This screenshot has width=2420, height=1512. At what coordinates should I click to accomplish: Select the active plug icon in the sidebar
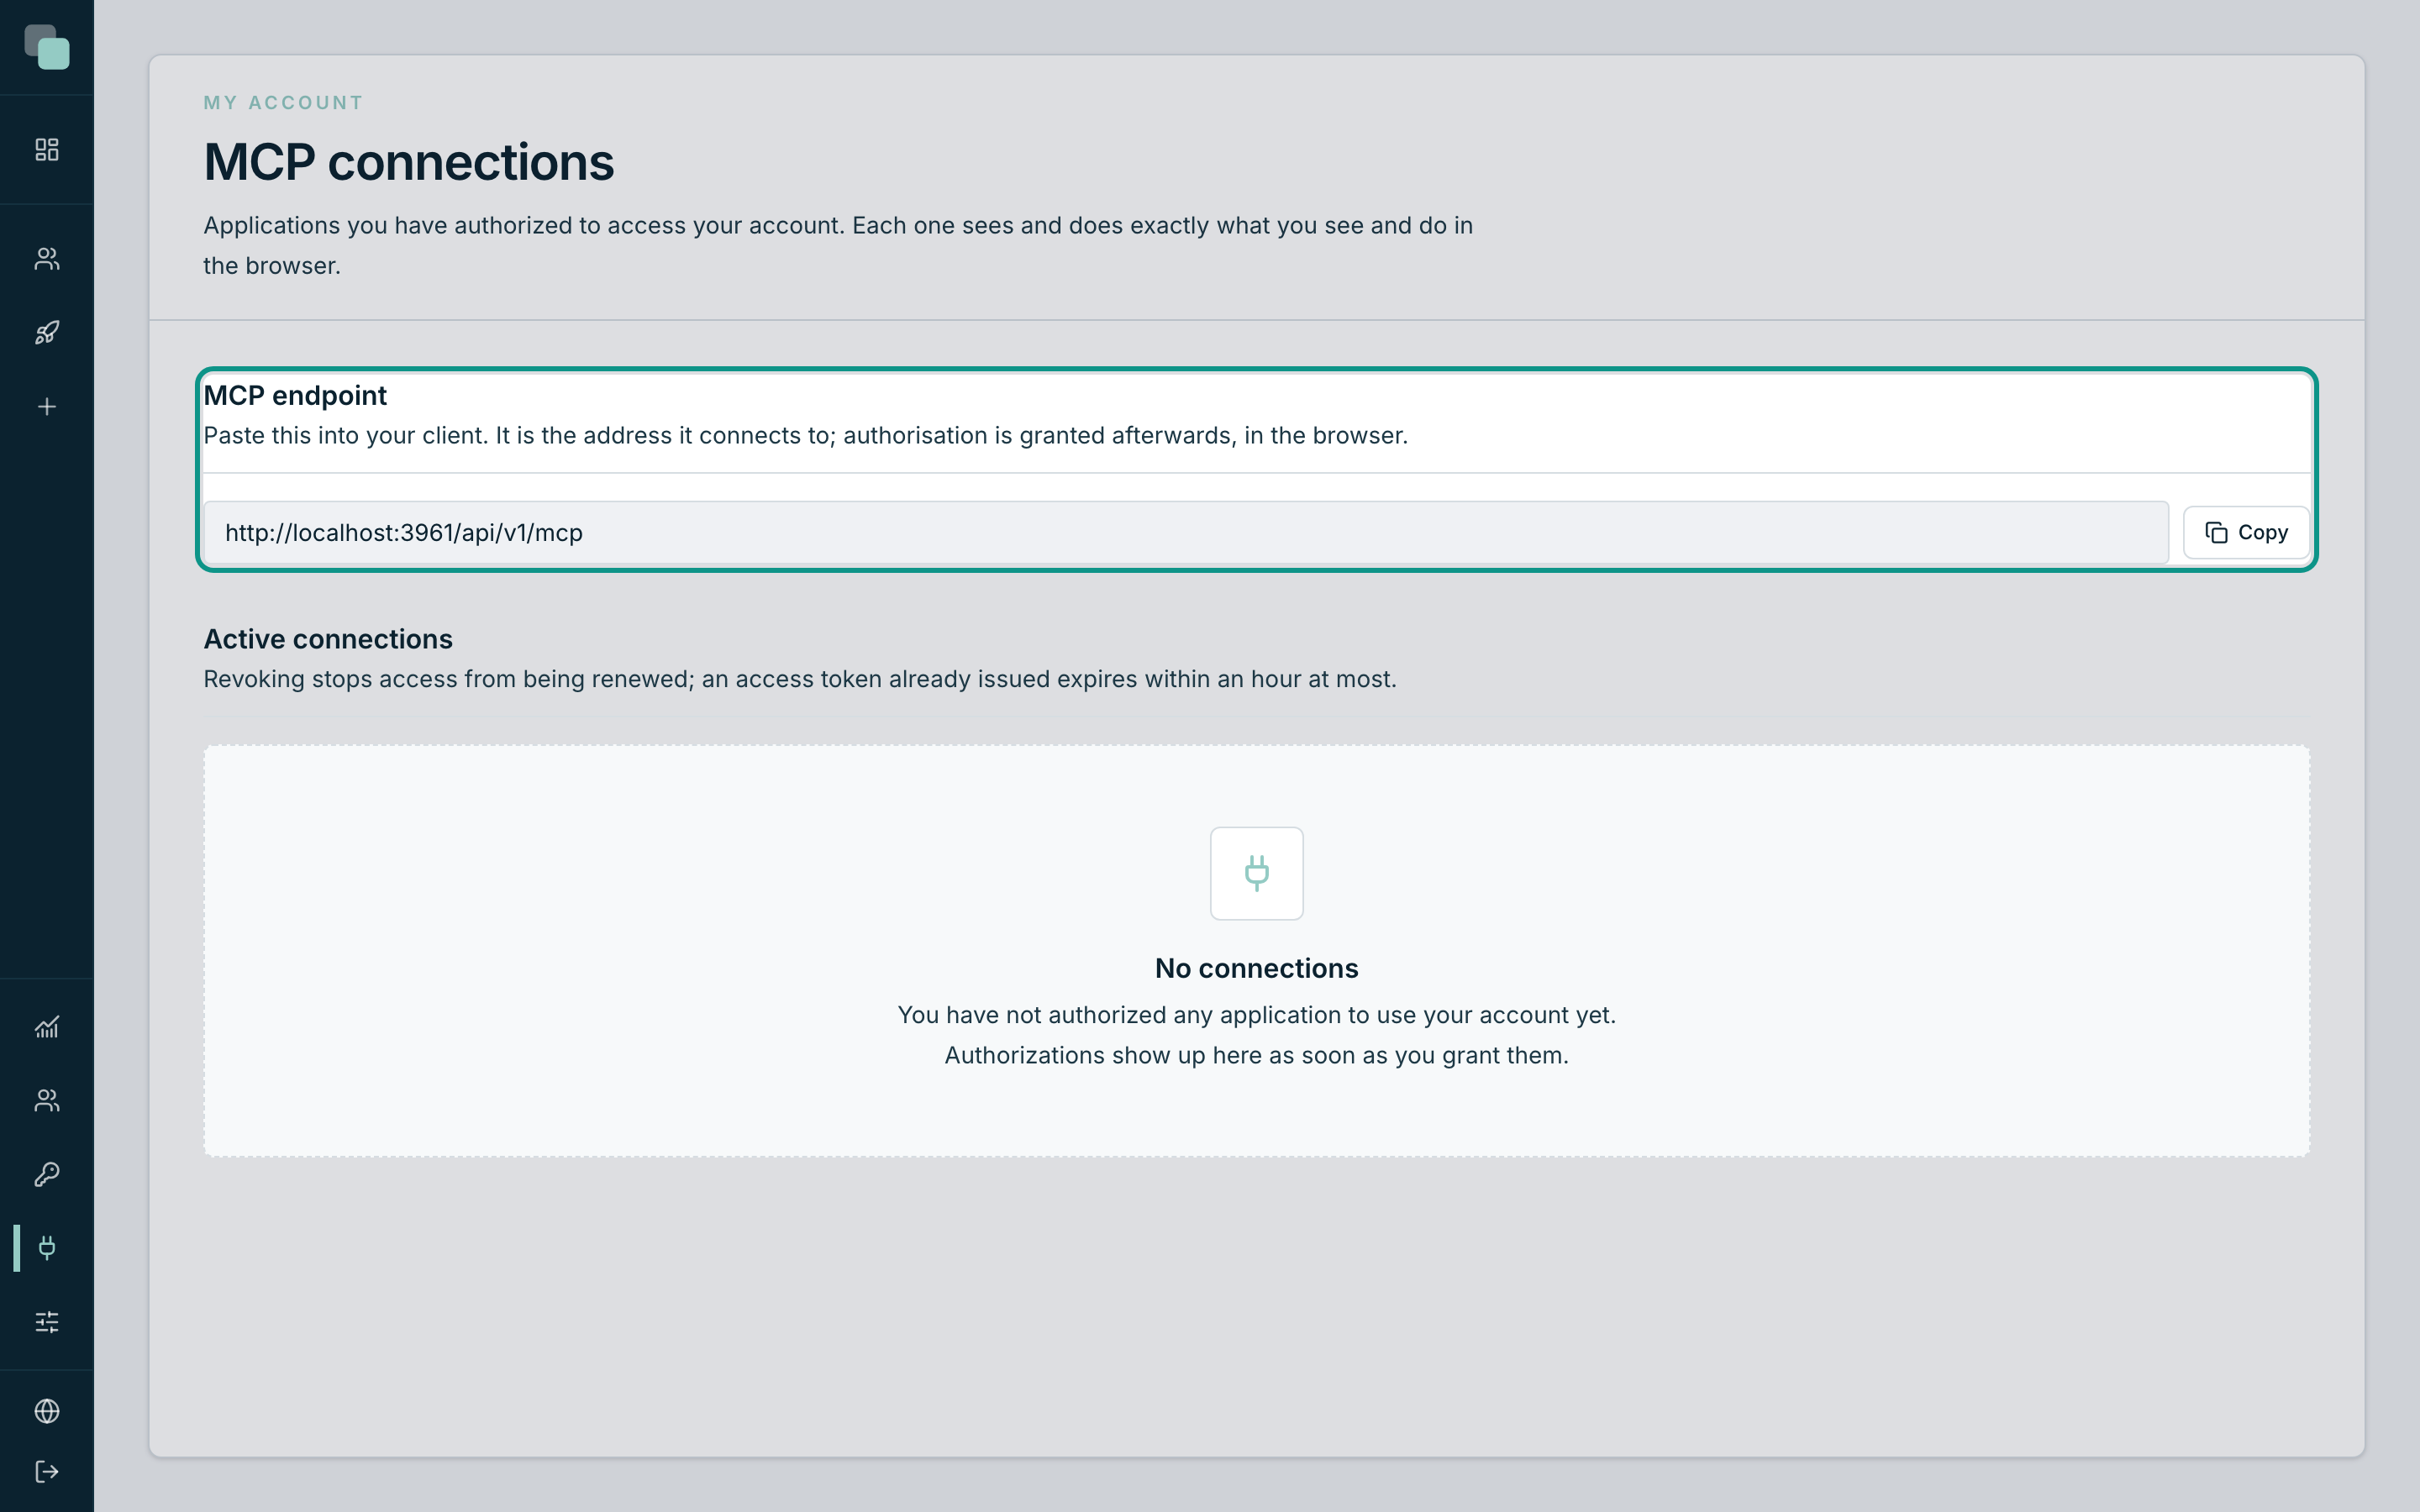[x=47, y=1248]
